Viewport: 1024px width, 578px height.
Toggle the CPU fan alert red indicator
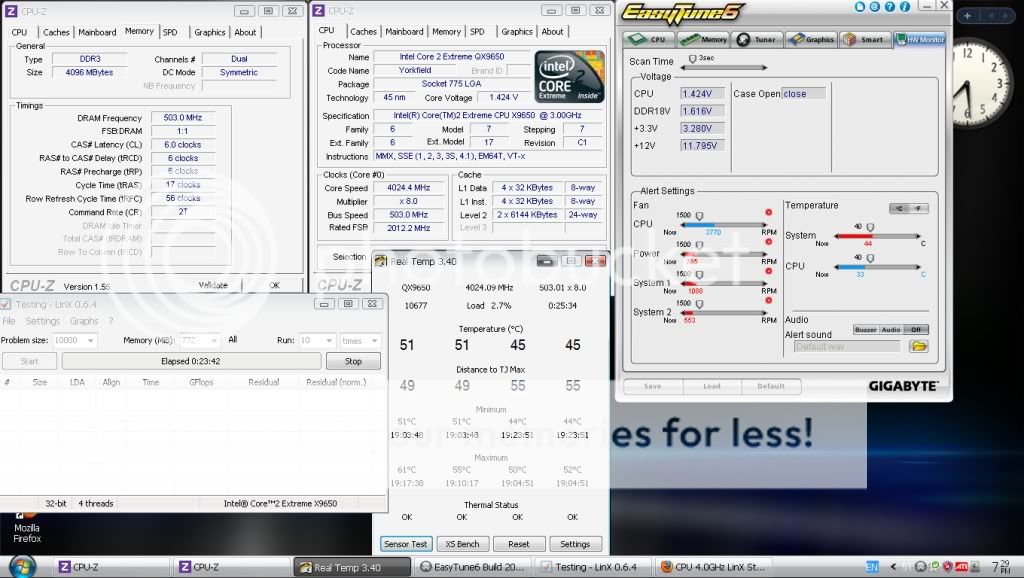[768, 212]
